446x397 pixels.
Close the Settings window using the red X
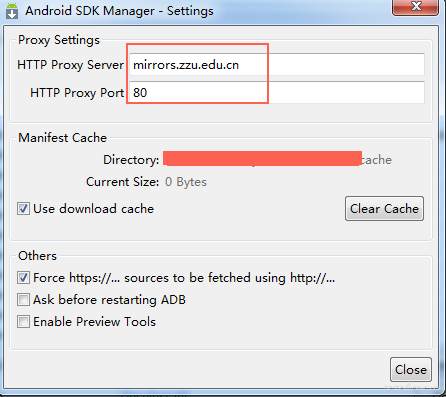[x=415, y=7]
